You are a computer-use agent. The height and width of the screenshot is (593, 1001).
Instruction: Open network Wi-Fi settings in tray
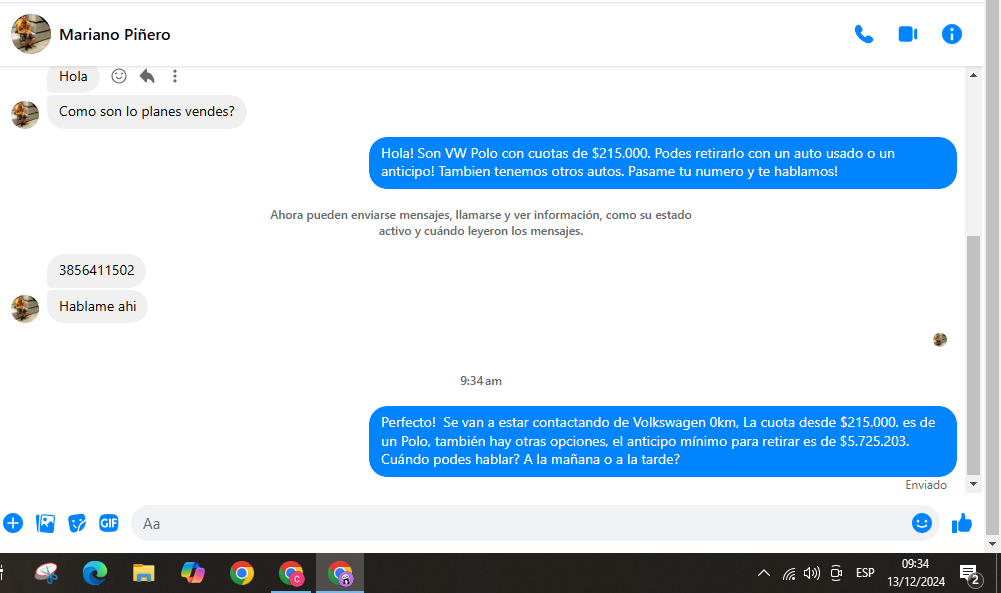click(789, 573)
